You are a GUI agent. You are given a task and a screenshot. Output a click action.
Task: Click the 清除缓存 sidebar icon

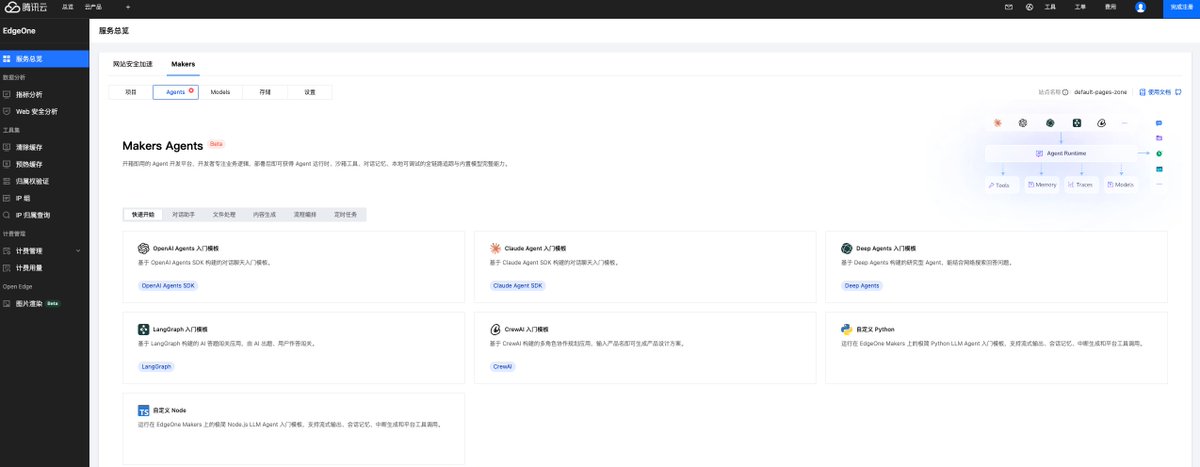pos(7,147)
